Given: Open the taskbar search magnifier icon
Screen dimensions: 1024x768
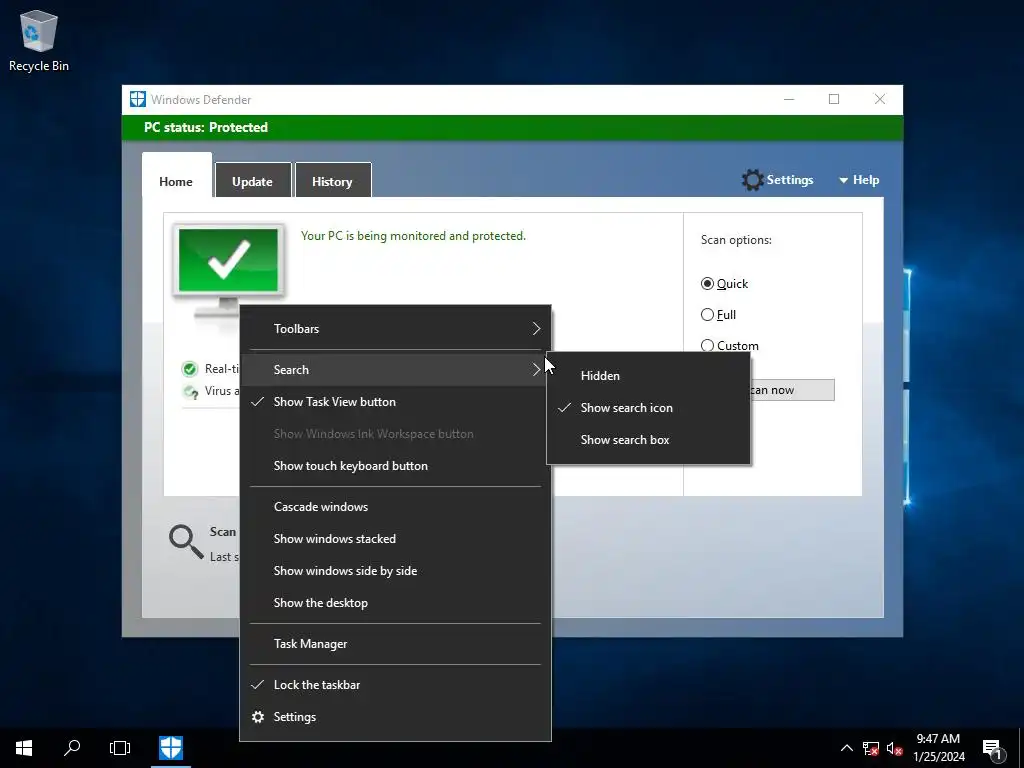Looking at the screenshot, I should [72, 748].
